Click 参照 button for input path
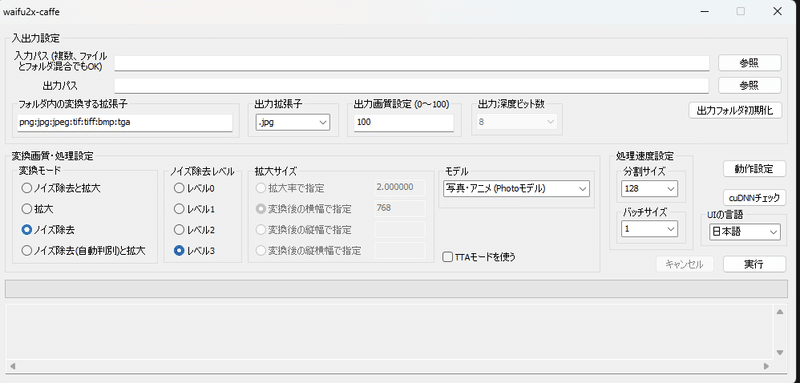The width and height of the screenshot is (800, 383). 749,63
